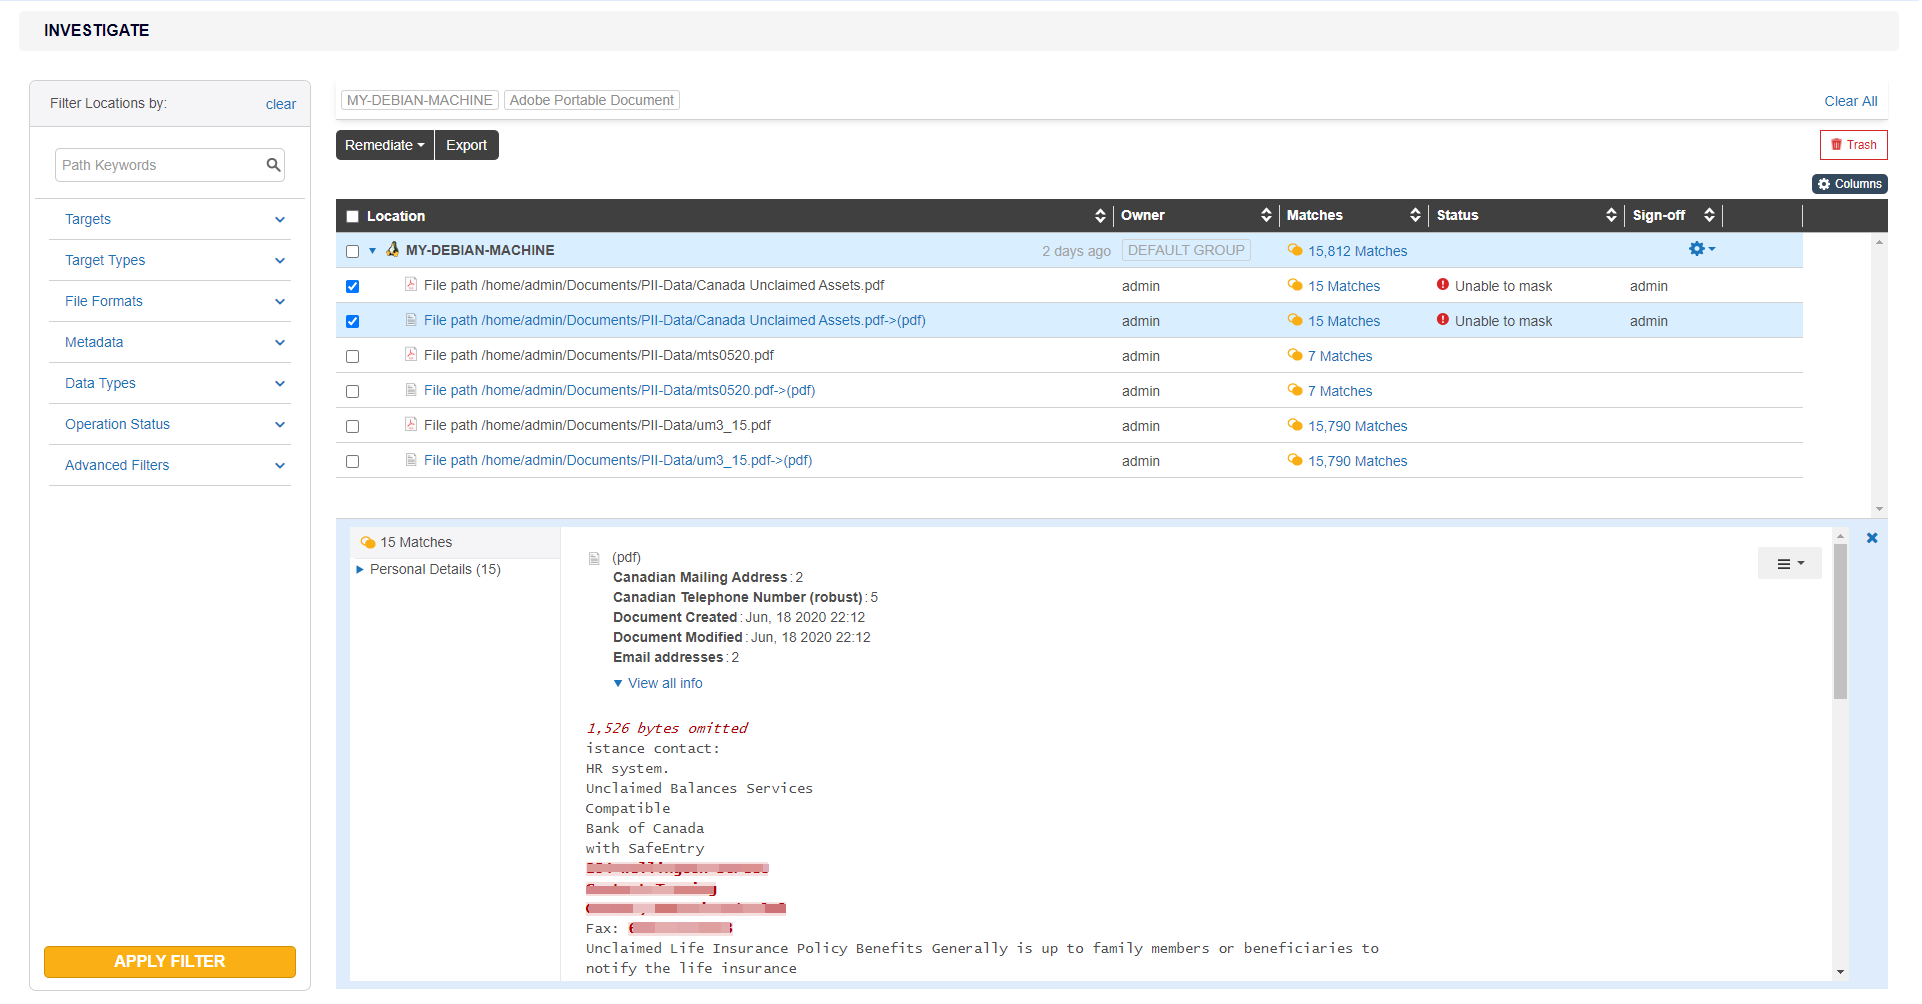The height and width of the screenshot is (1004, 1922).
Task: Click the Clear All link
Action: pos(1850,101)
